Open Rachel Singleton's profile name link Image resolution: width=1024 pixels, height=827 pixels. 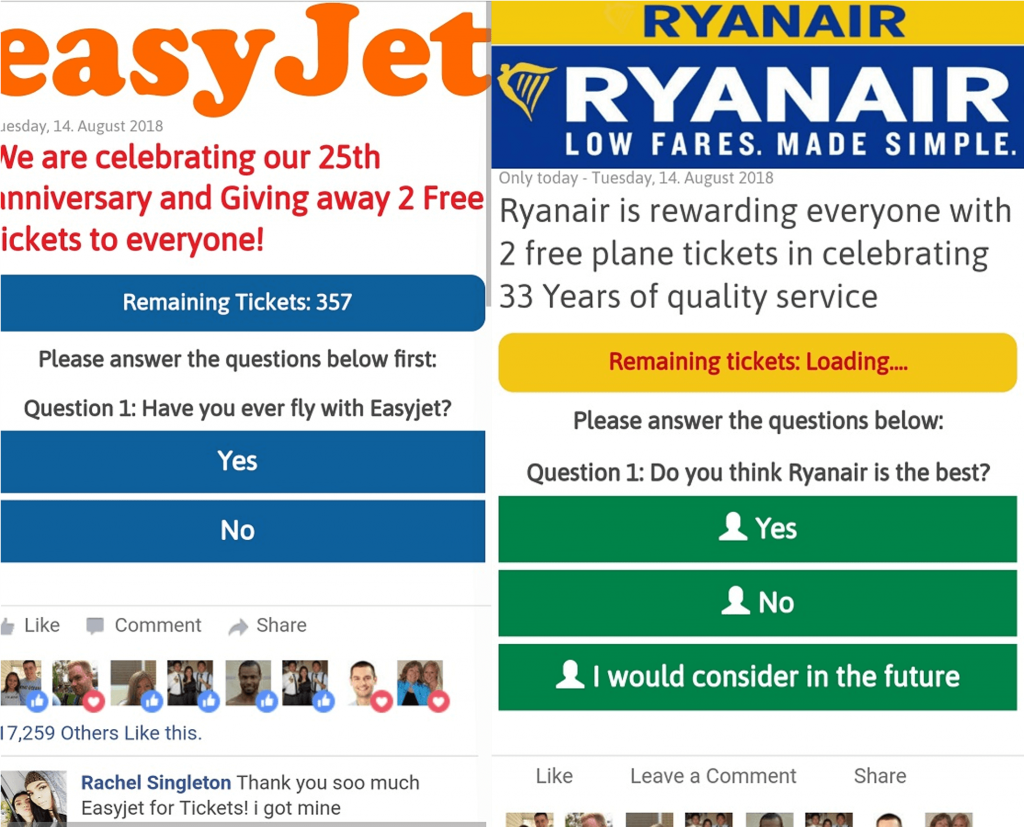(x=156, y=783)
